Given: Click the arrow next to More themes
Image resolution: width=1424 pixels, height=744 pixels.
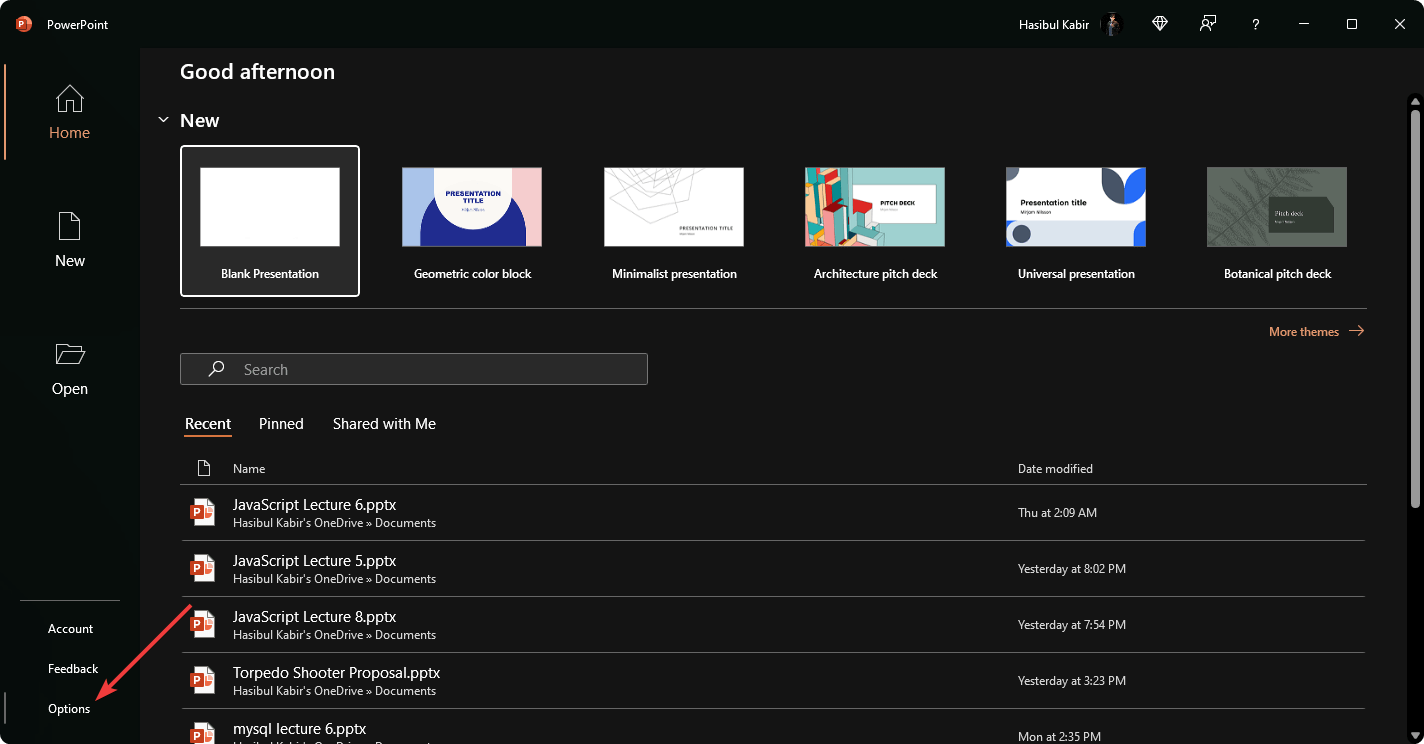Looking at the screenshot, I should pyautogui.click(x=1356, y=331).
